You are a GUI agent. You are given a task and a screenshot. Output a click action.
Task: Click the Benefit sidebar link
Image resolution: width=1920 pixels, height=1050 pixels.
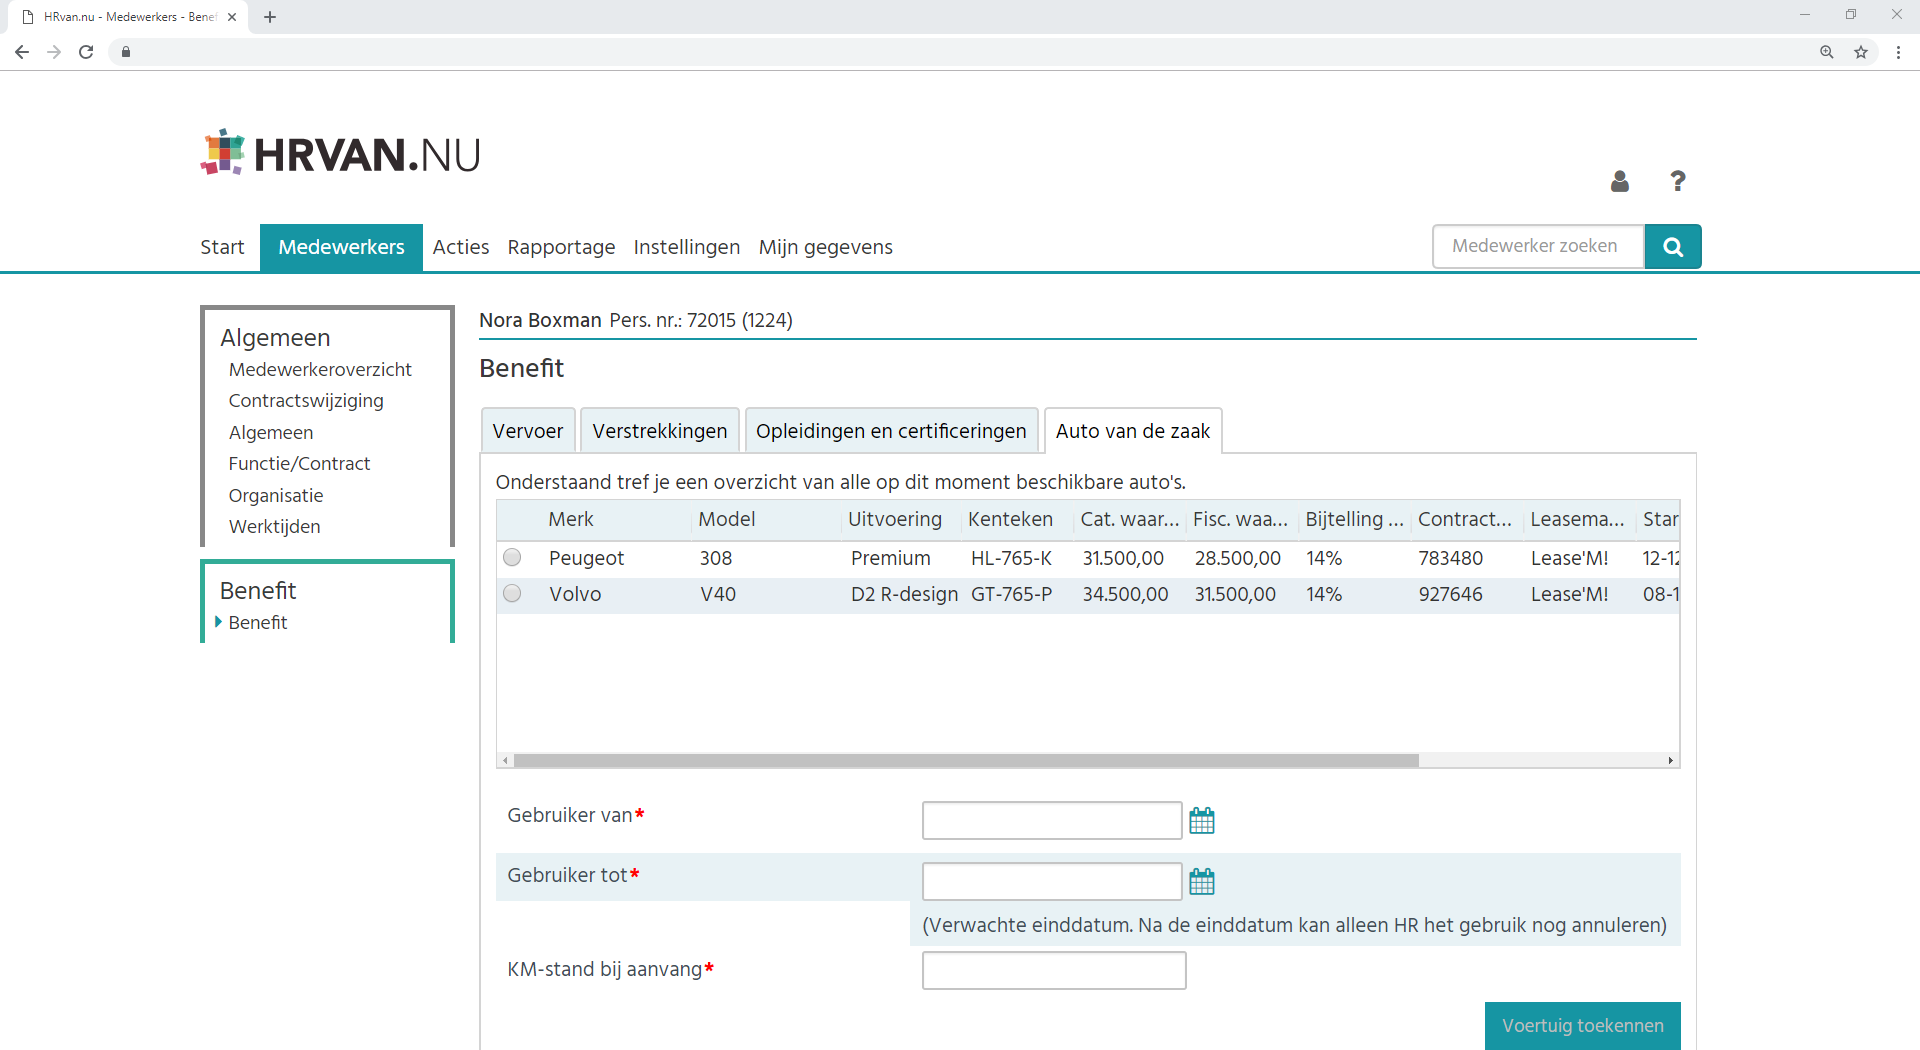[x=258, y=623]
